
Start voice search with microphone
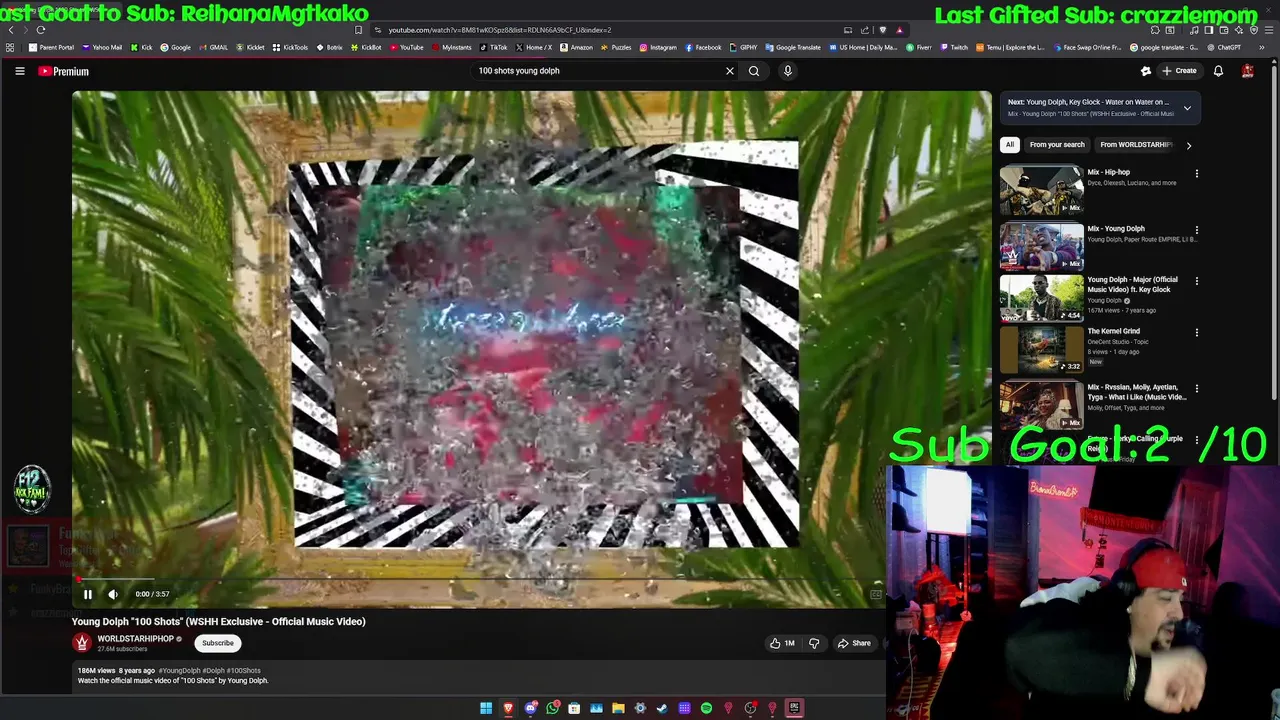coord(787,71)
